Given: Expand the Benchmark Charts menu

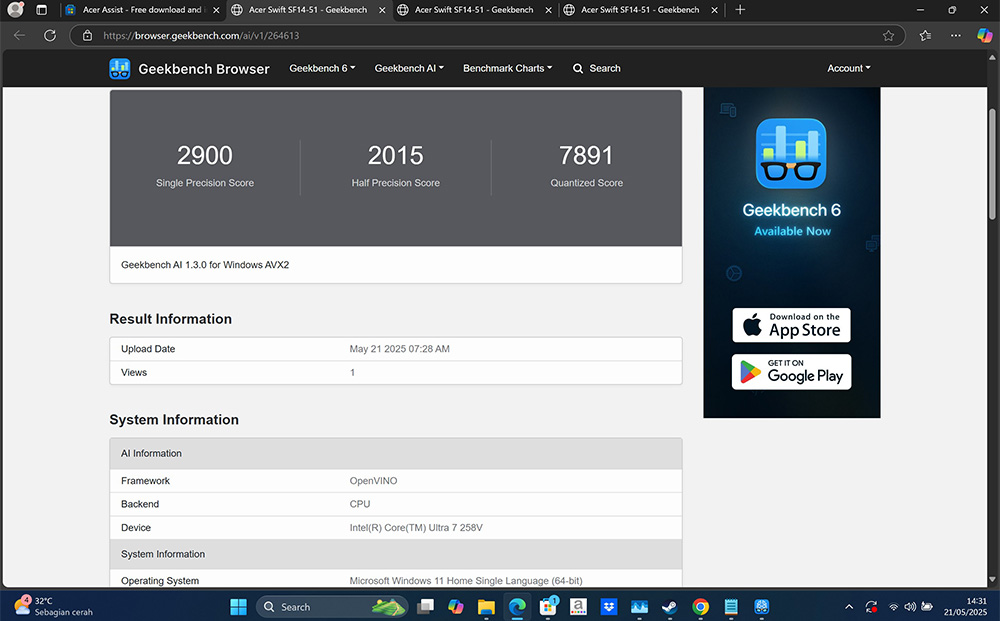Looking at the screenshot, I should pos(508,68).
